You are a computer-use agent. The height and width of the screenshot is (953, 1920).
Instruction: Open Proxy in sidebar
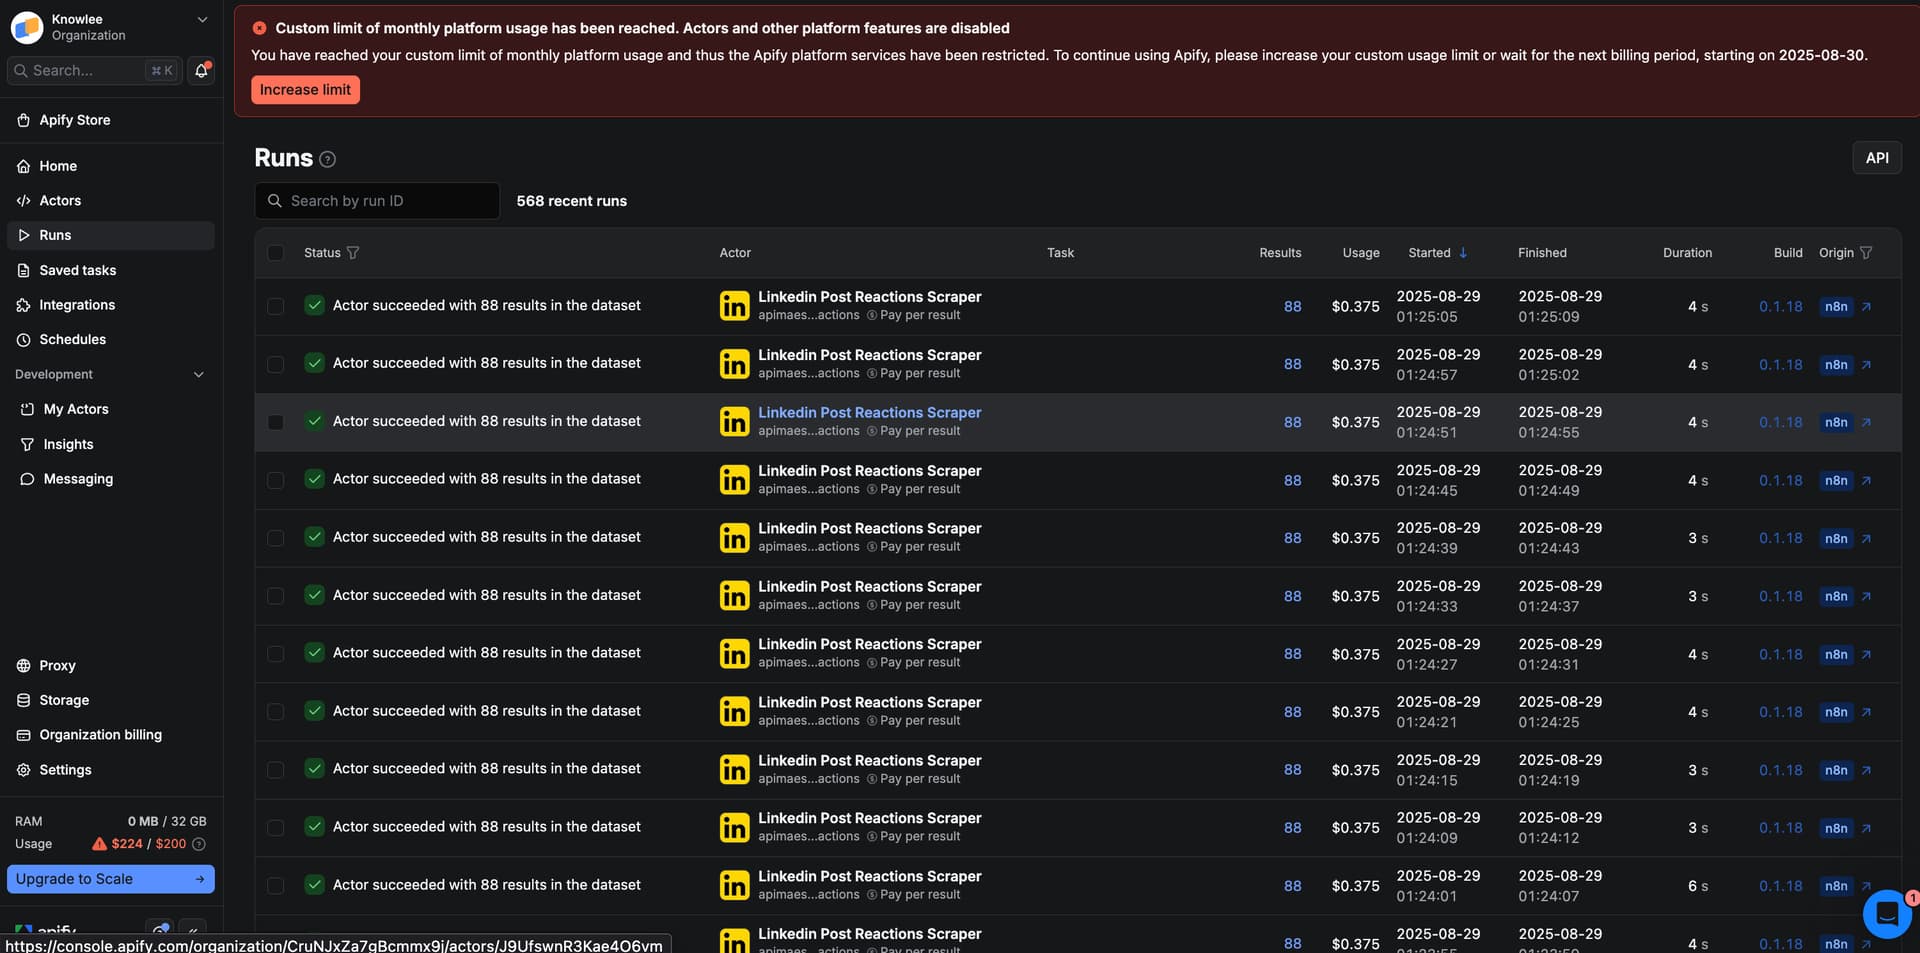click(111, 666)
